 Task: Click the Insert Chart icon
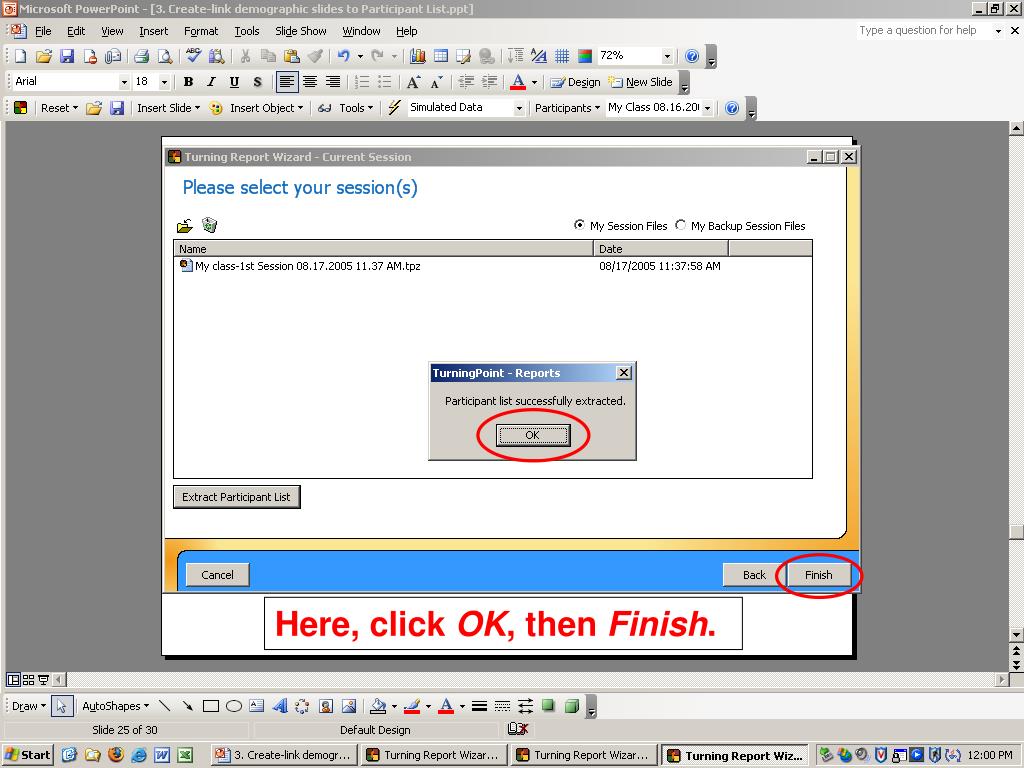coord(418,56)
